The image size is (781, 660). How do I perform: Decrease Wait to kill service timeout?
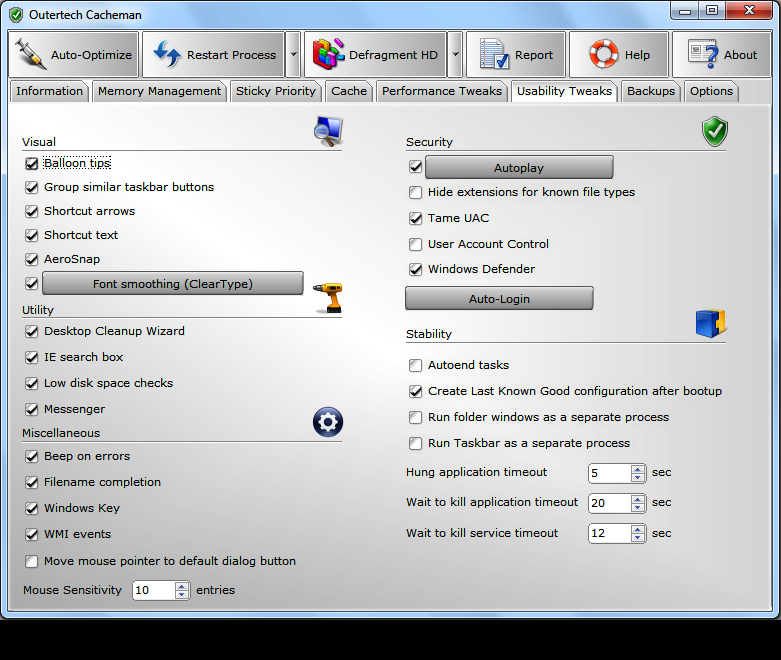(x=638, y=537)
